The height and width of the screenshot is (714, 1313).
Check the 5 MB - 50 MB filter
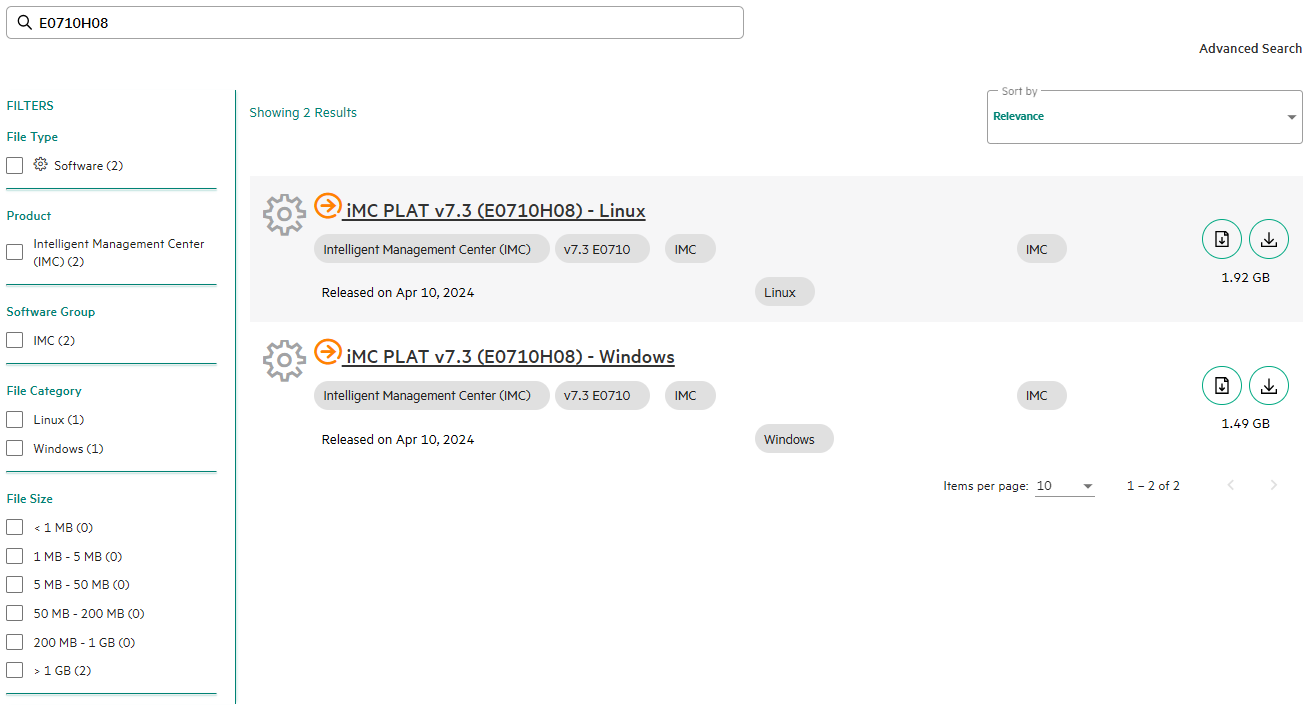(x=15, y=585)
